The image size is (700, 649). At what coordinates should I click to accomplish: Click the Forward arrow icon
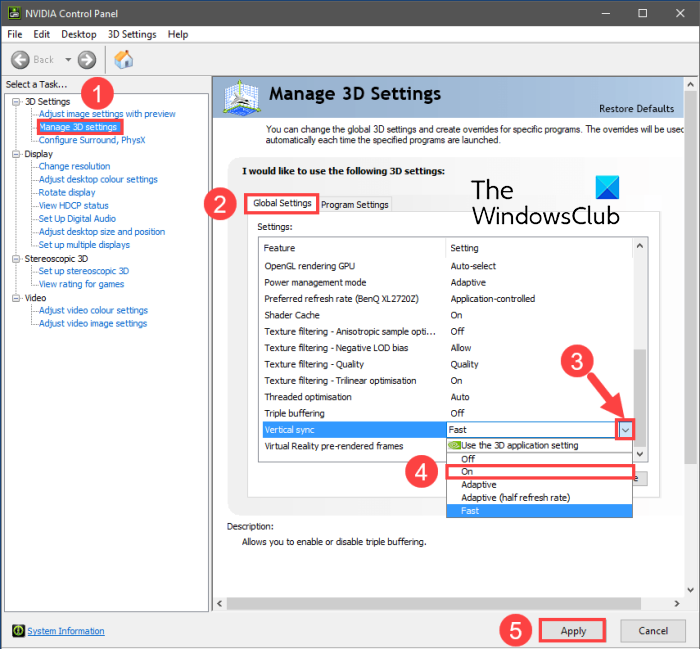coord(87,59)
